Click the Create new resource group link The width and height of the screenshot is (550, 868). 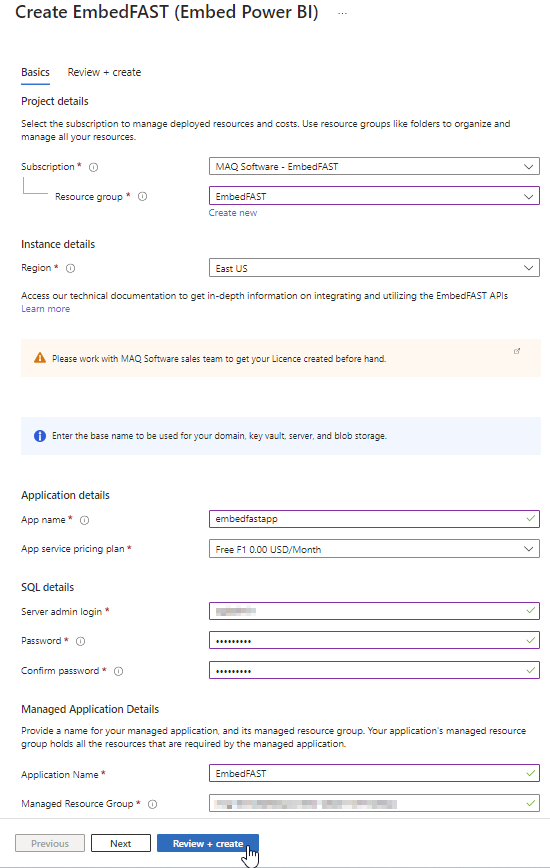point(233,213)
